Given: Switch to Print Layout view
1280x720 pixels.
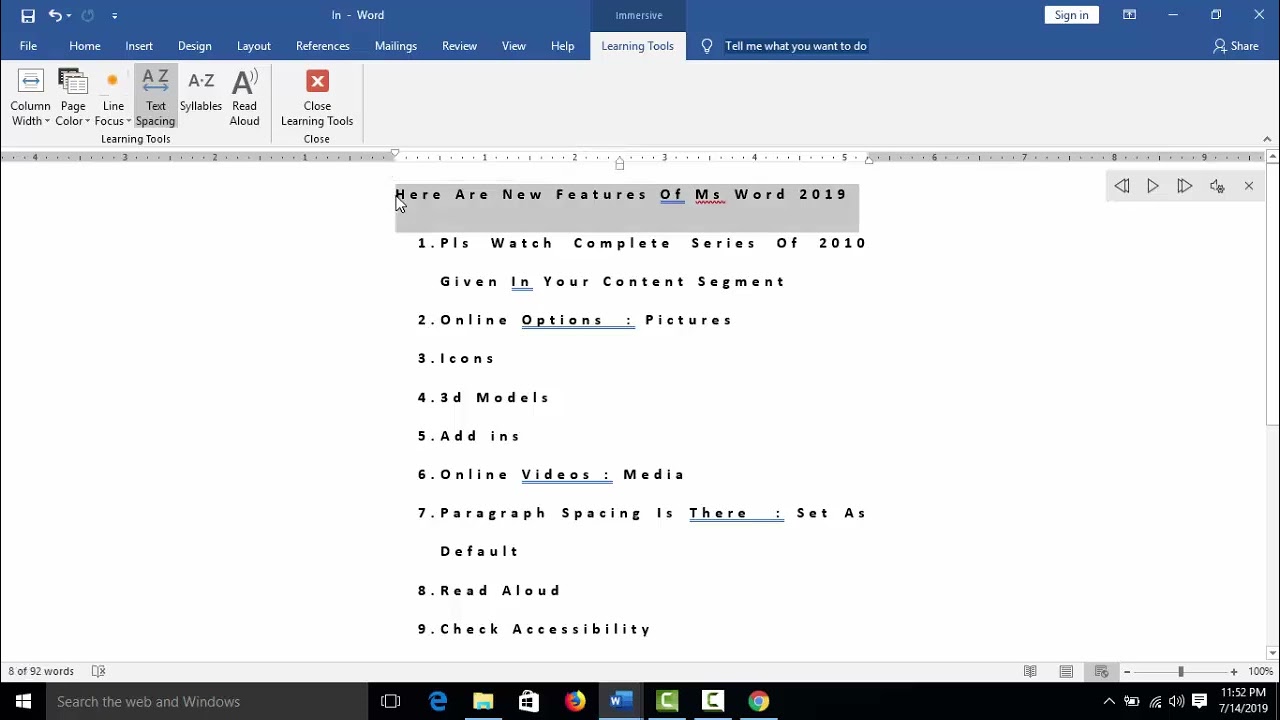Looking at the screenshot, I should tap(1066, 671).
